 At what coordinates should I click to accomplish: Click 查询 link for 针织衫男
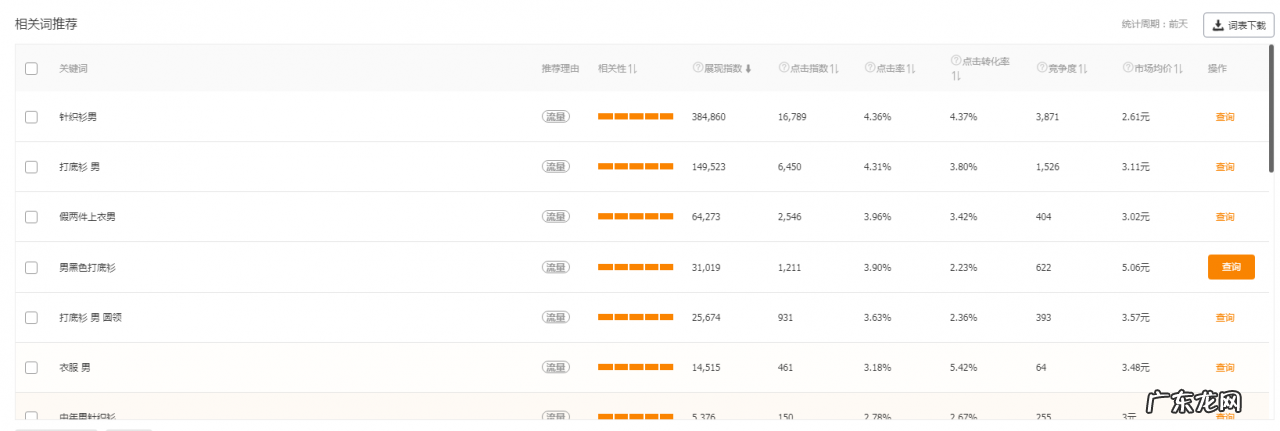1225,117
